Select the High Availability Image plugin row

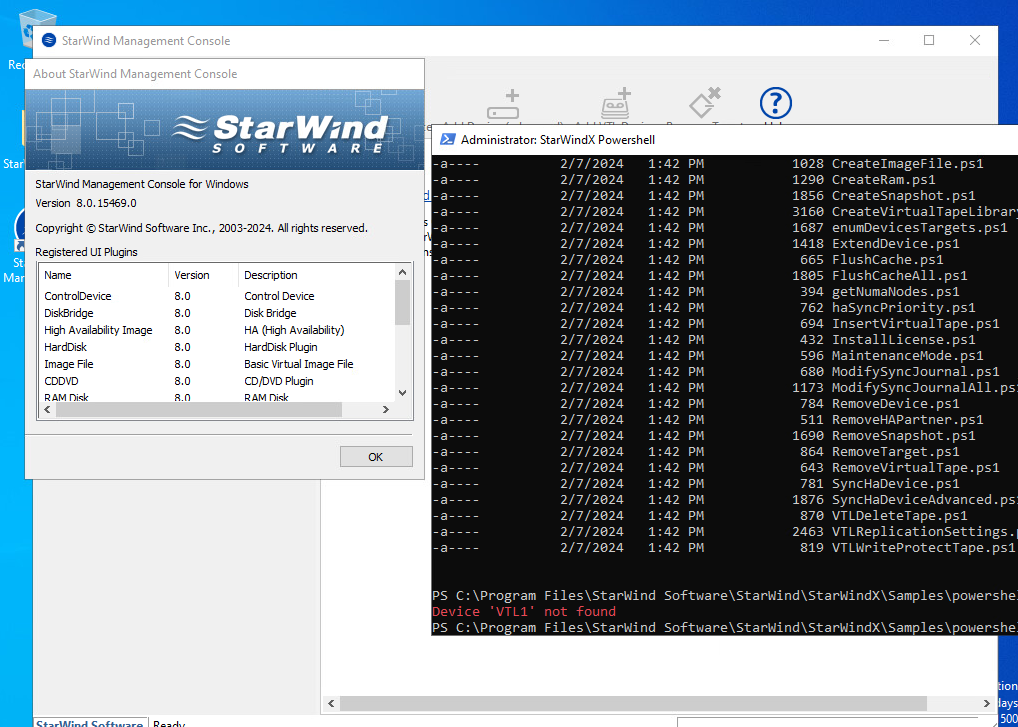point(216,330)
